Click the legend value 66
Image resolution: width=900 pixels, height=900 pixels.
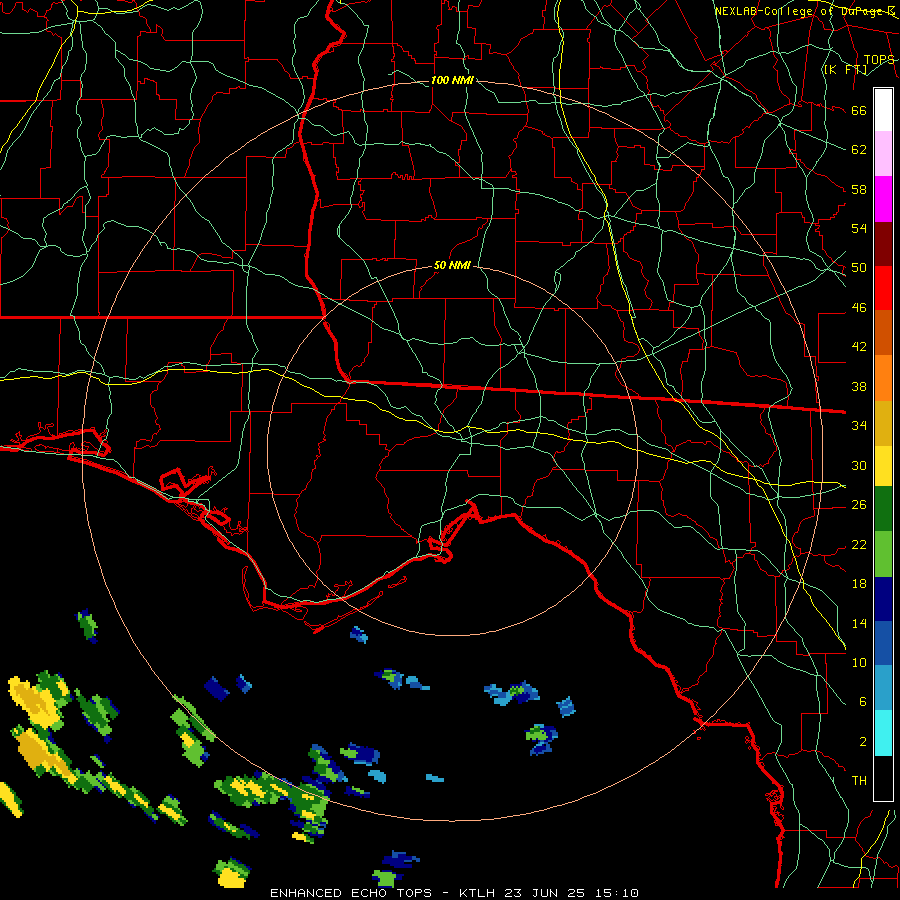point(859,110)
